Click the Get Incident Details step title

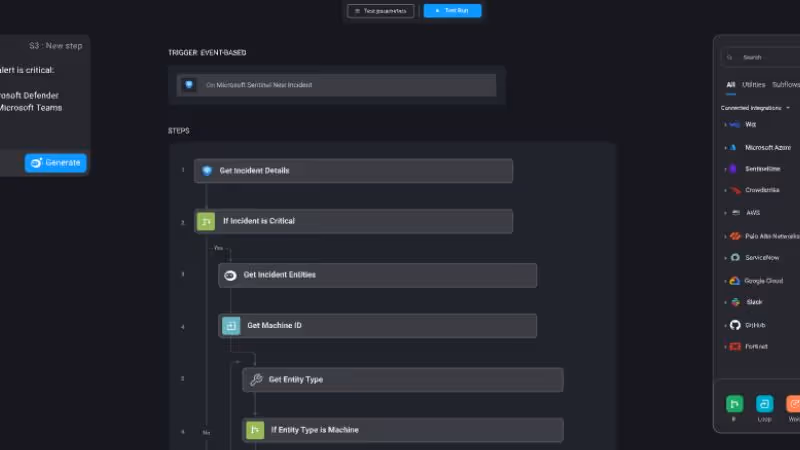click(x=255, y=170)
